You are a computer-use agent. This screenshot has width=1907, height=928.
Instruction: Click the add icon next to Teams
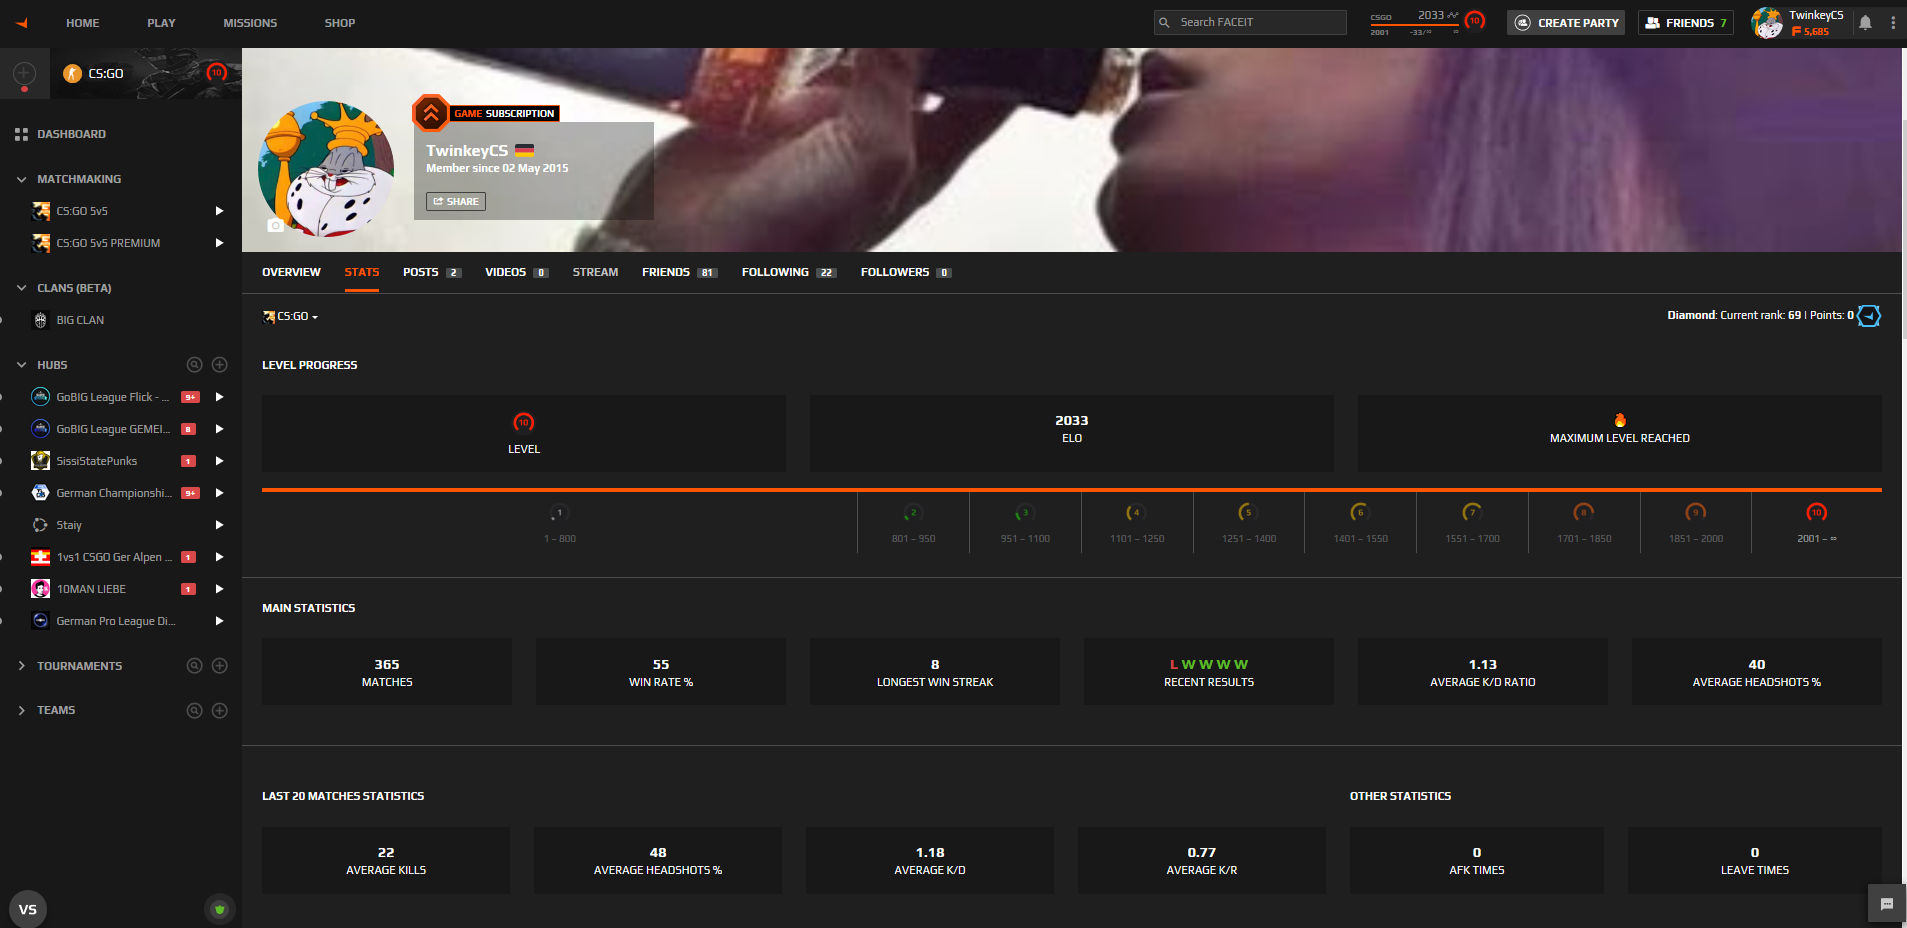pos(220,711)
